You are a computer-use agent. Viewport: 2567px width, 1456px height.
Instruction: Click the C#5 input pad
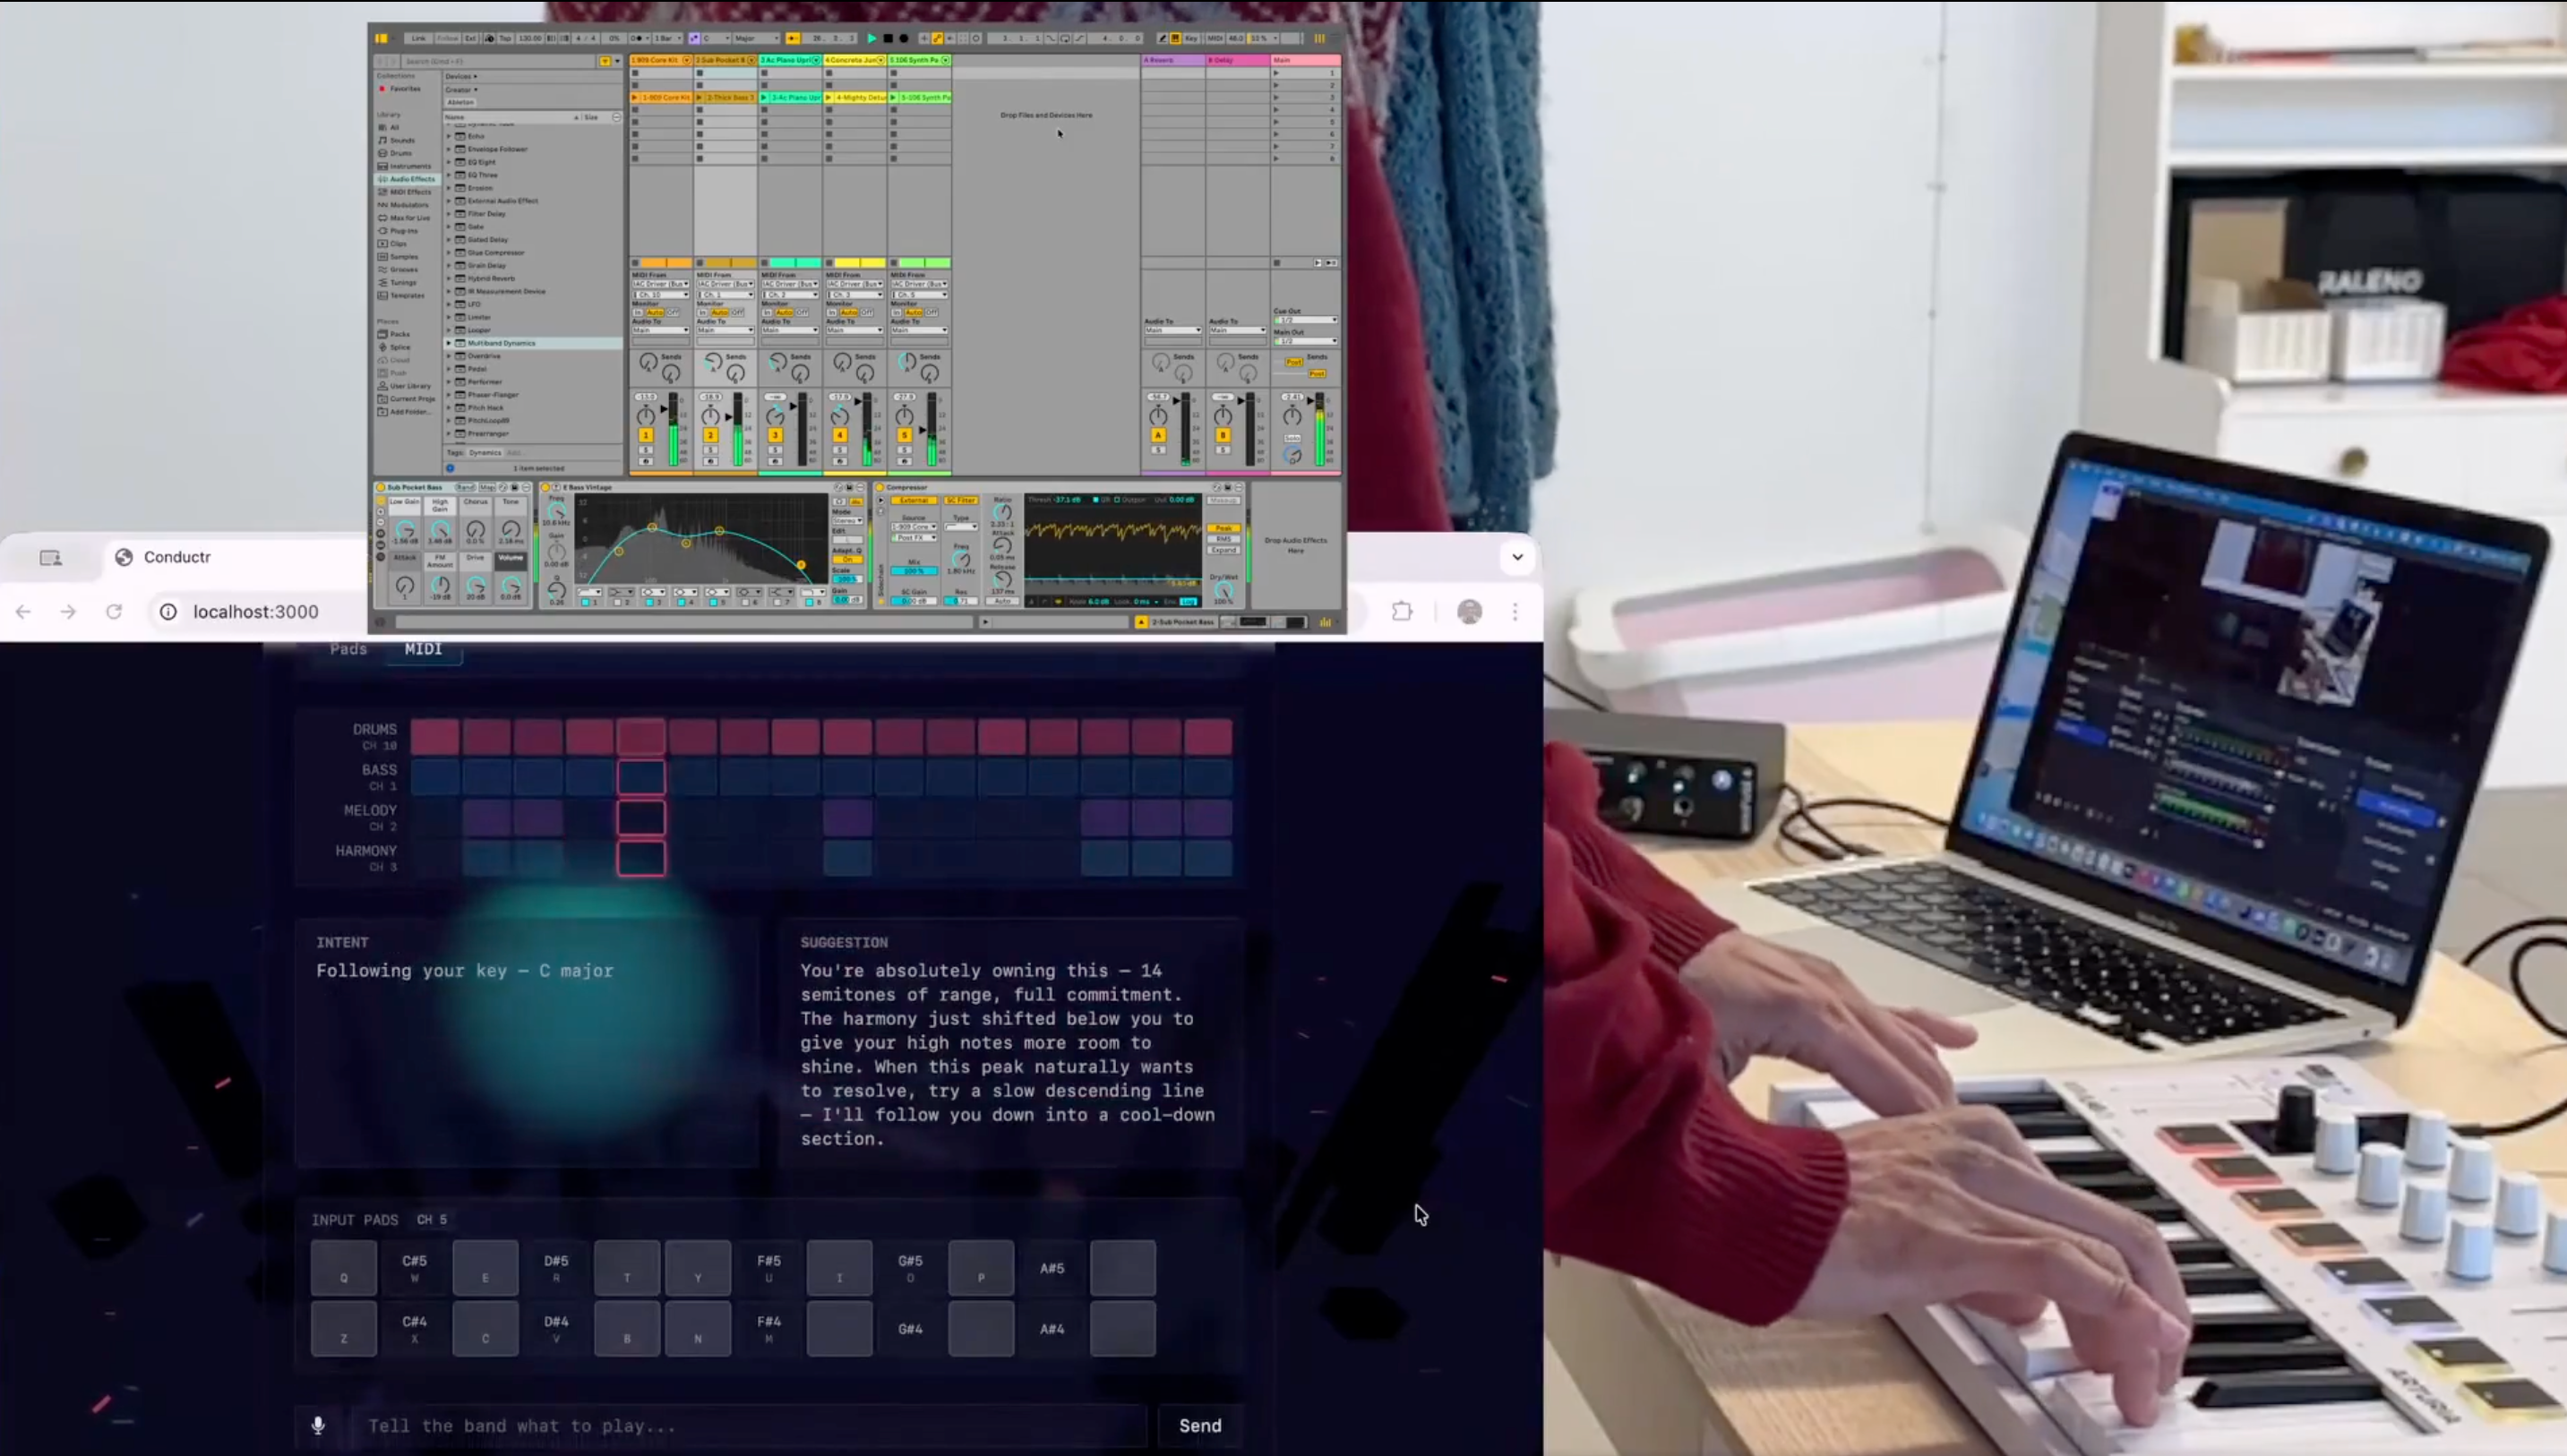[x=414, y=1268]
